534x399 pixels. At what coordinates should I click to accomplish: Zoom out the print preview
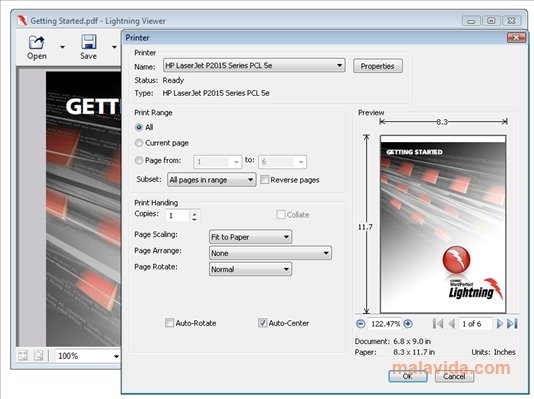360,324
